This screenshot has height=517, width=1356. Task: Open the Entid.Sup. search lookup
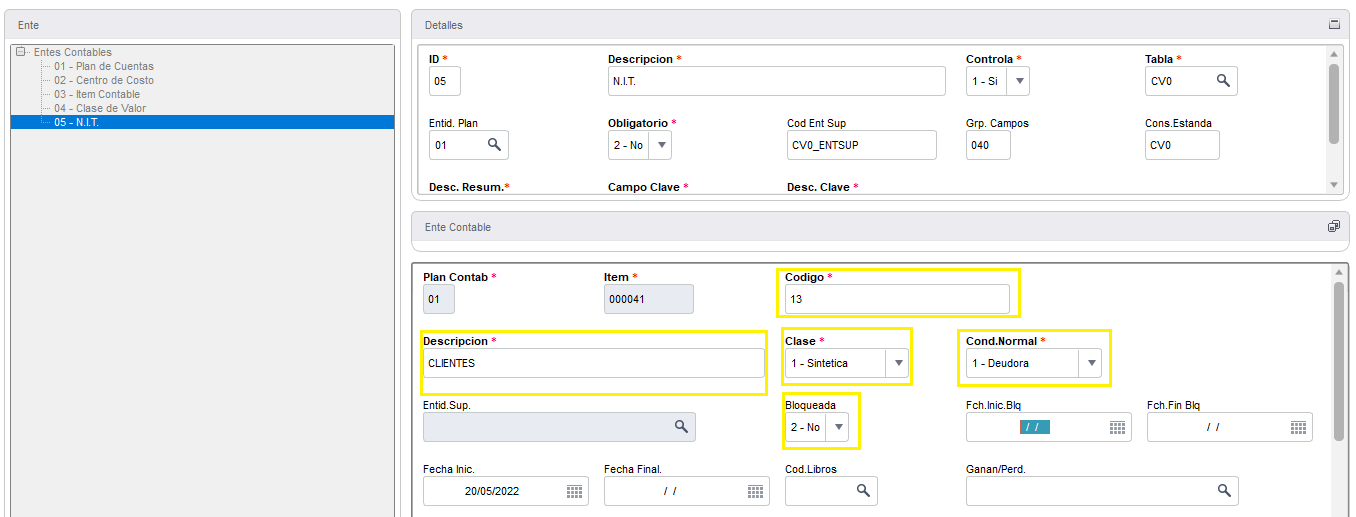pos(681,427)
